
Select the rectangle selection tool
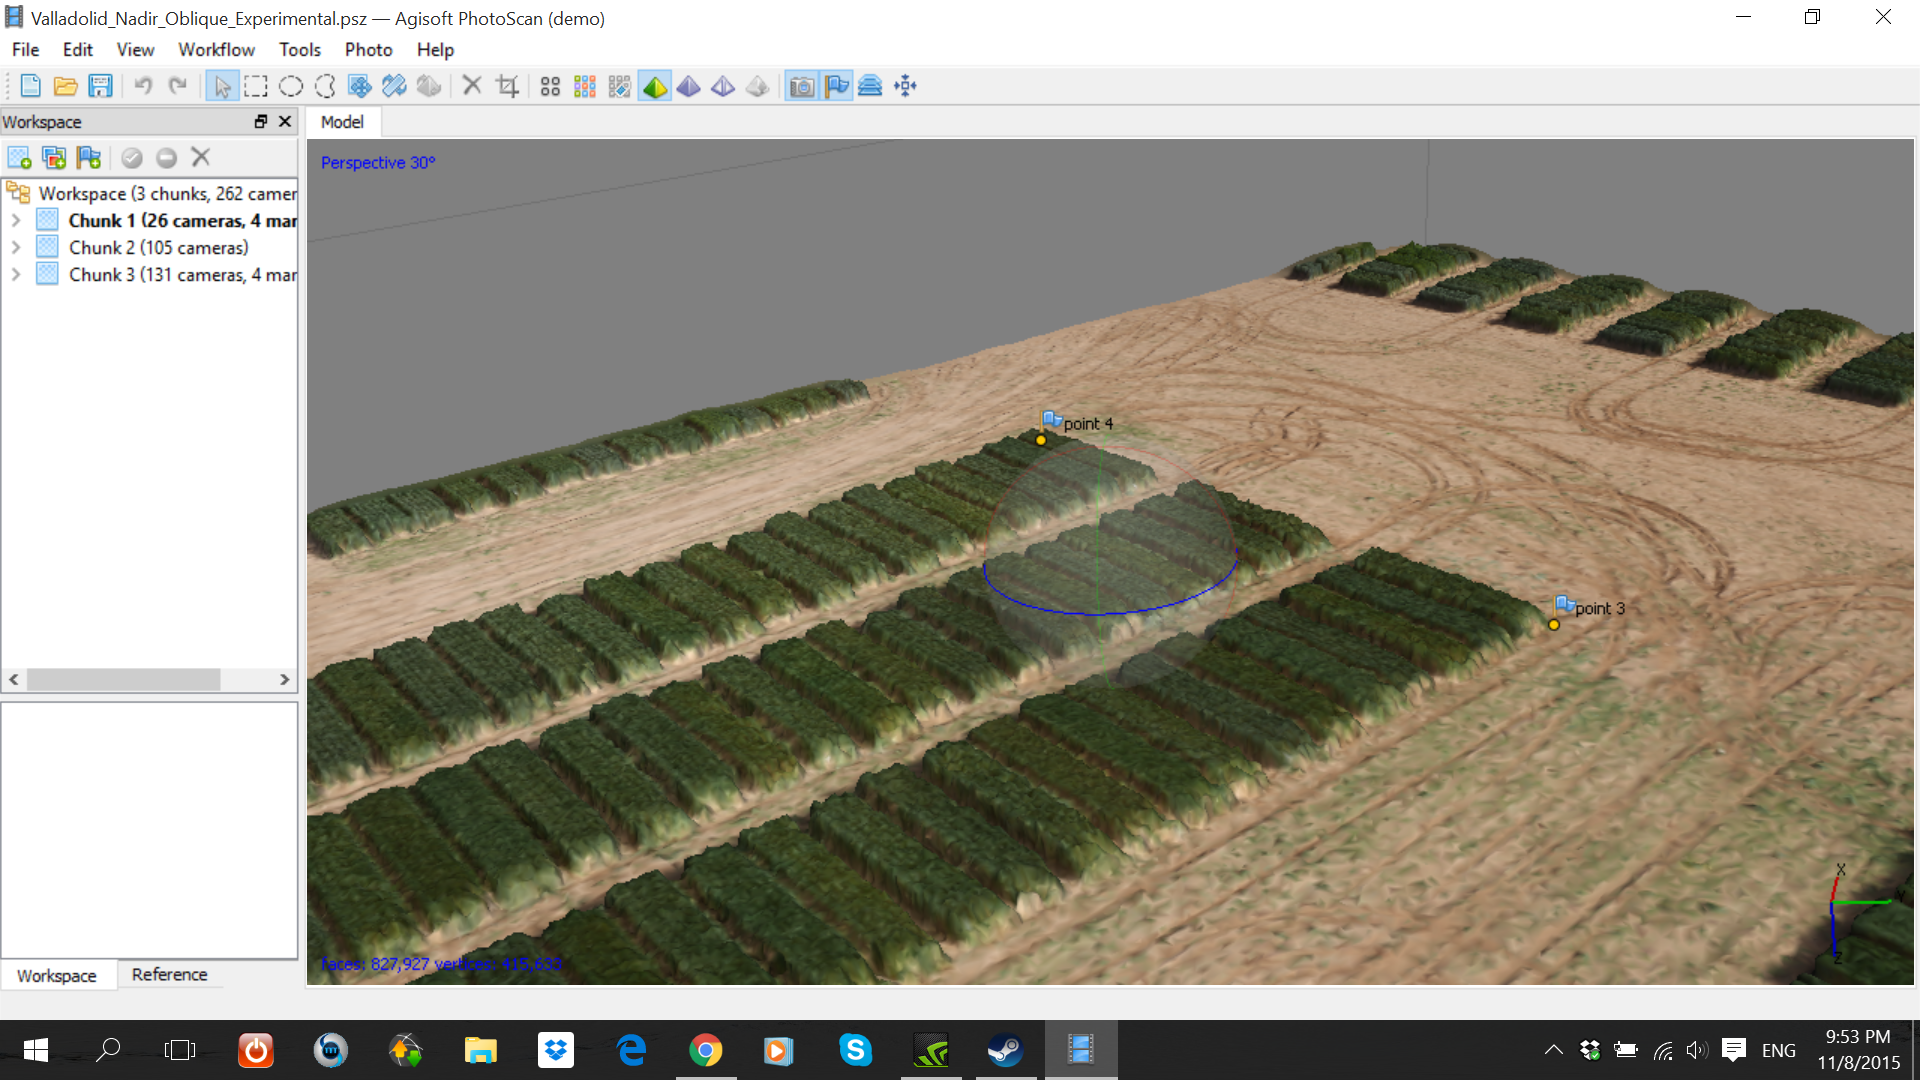tap(256, 87)
